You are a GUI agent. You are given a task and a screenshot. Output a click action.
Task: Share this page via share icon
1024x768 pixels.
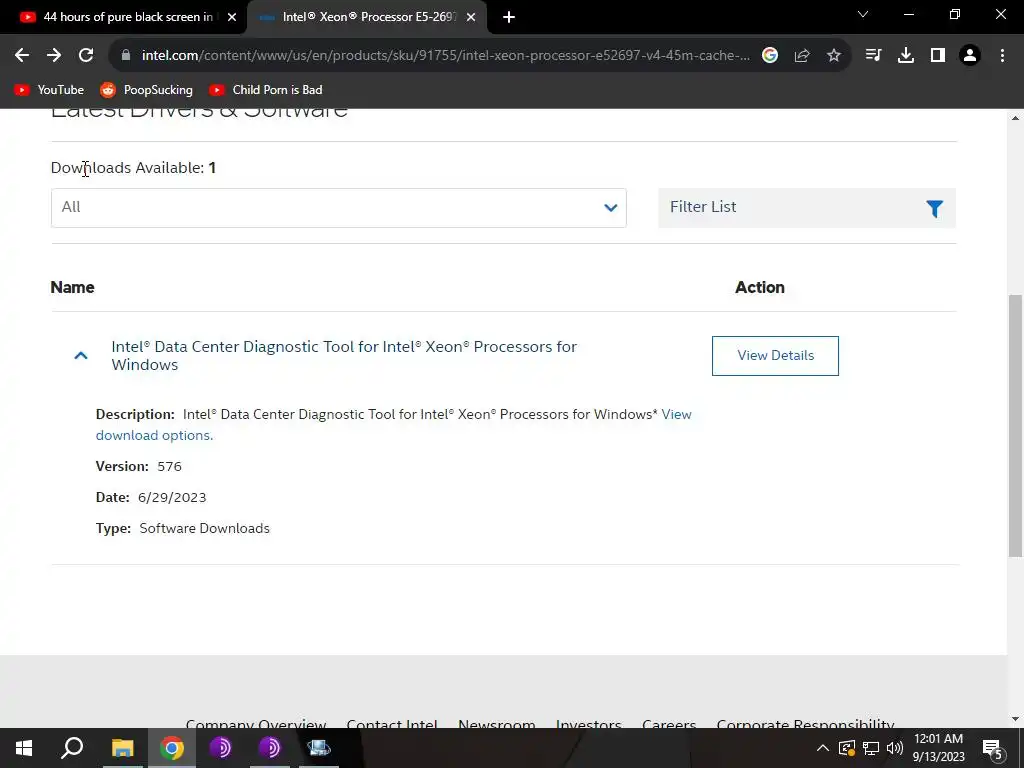point(802,56)
